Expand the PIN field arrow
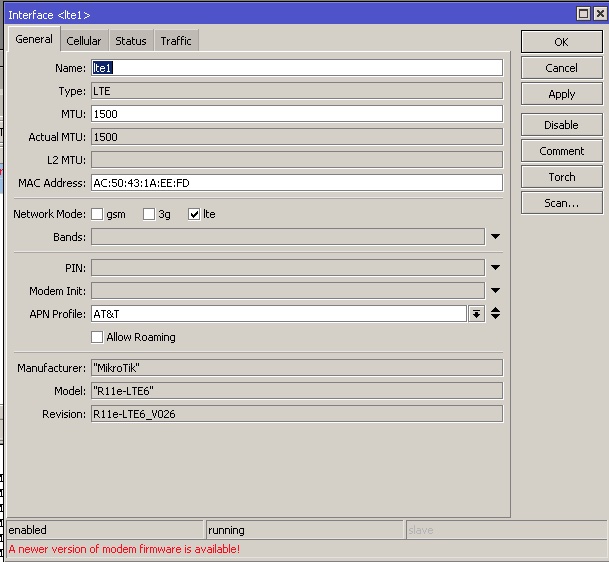 point(495,268)
